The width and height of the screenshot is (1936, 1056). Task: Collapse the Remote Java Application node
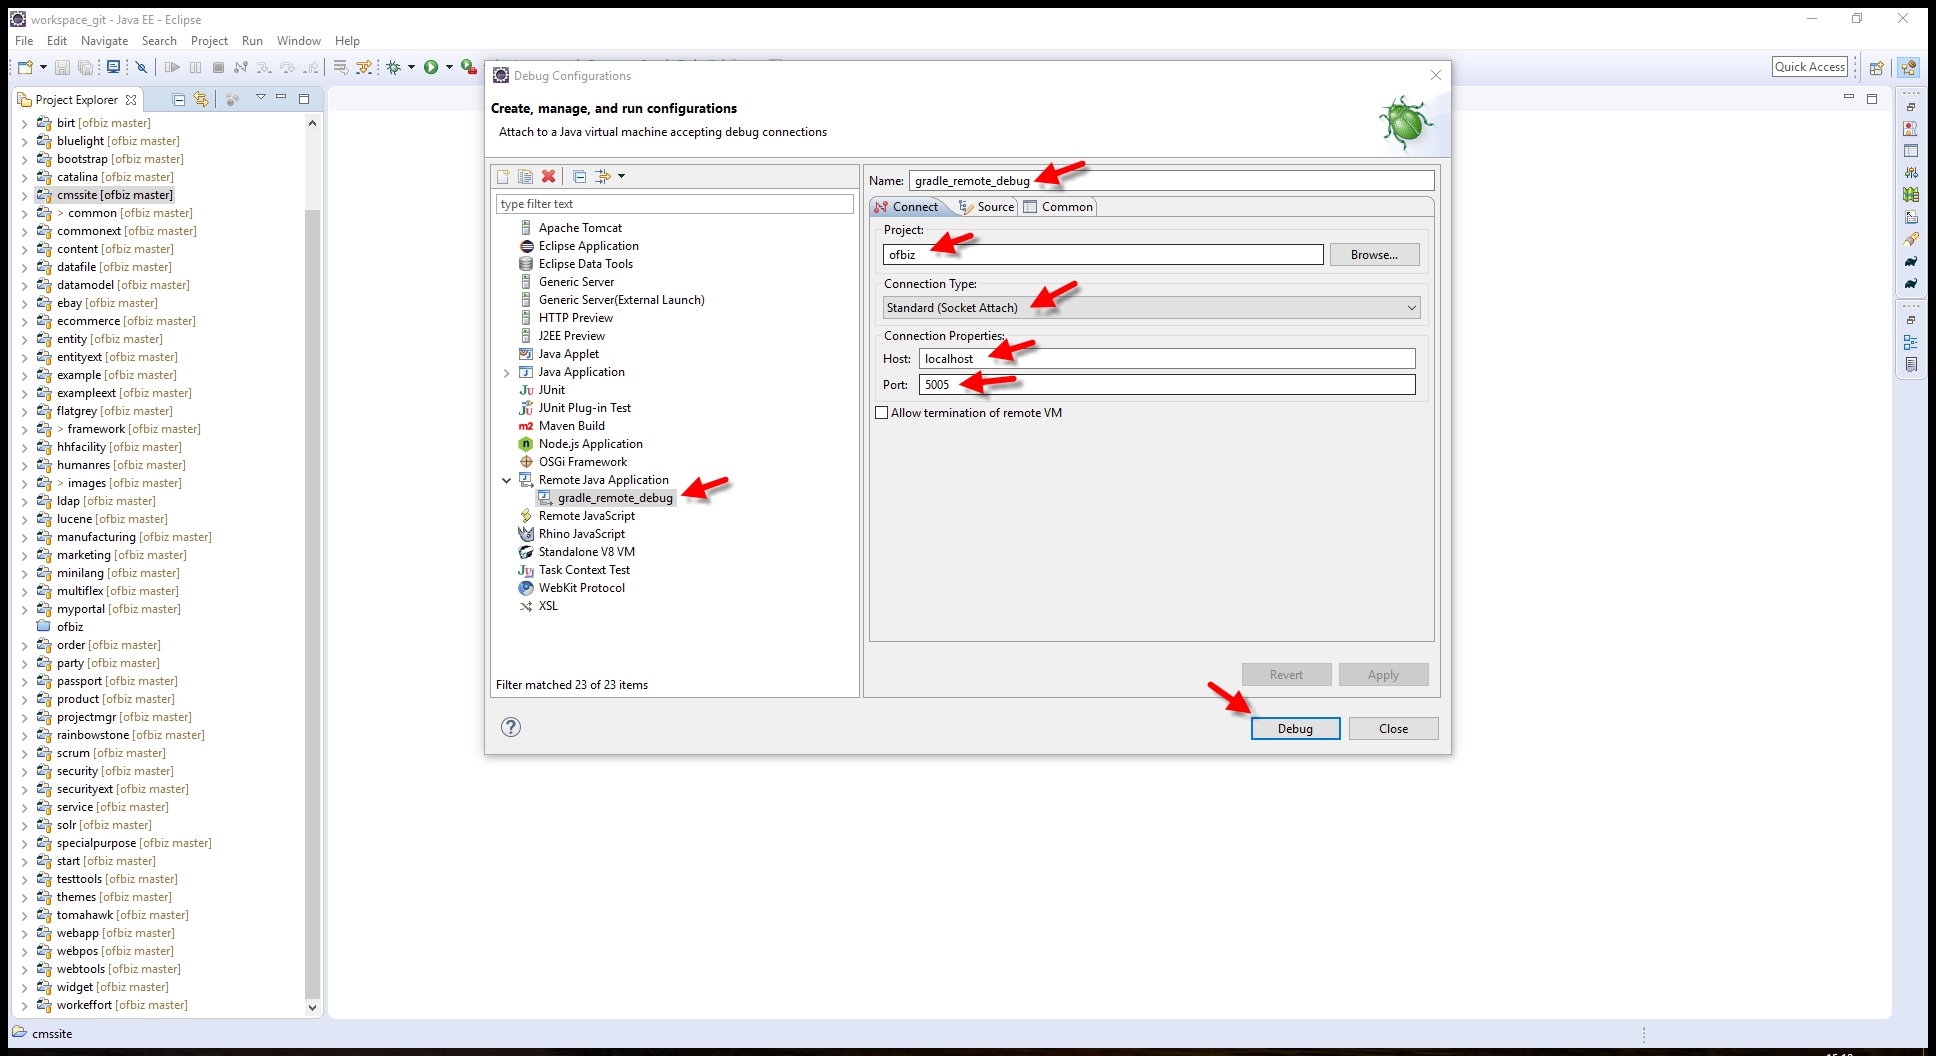point(507,480)
